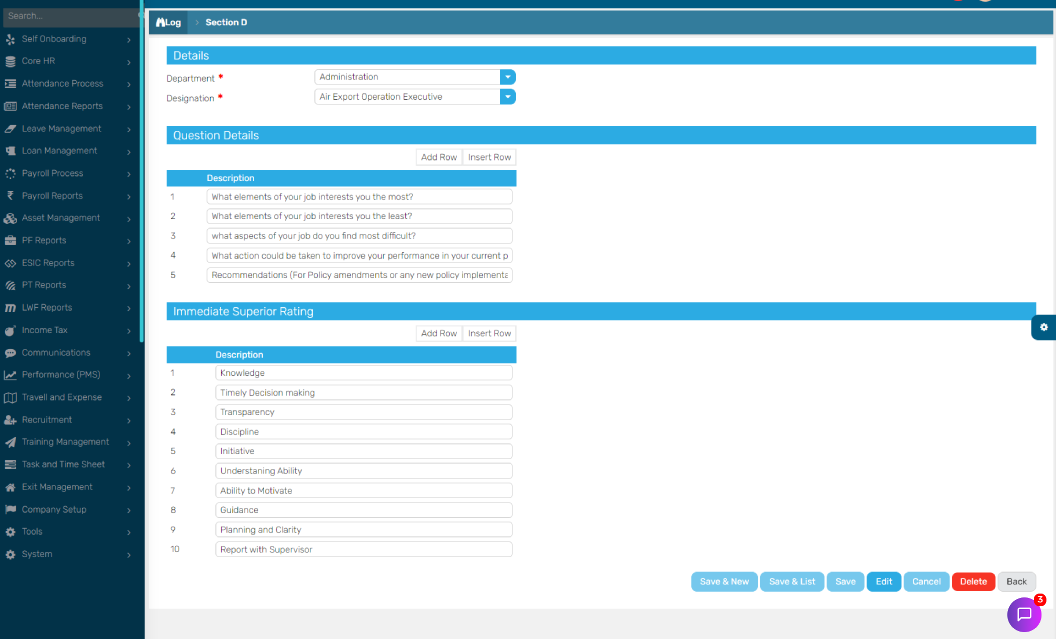1056x639 pixels.
Task: Click the home icon in the breadcrumb
Action: [x=160, y=22]
